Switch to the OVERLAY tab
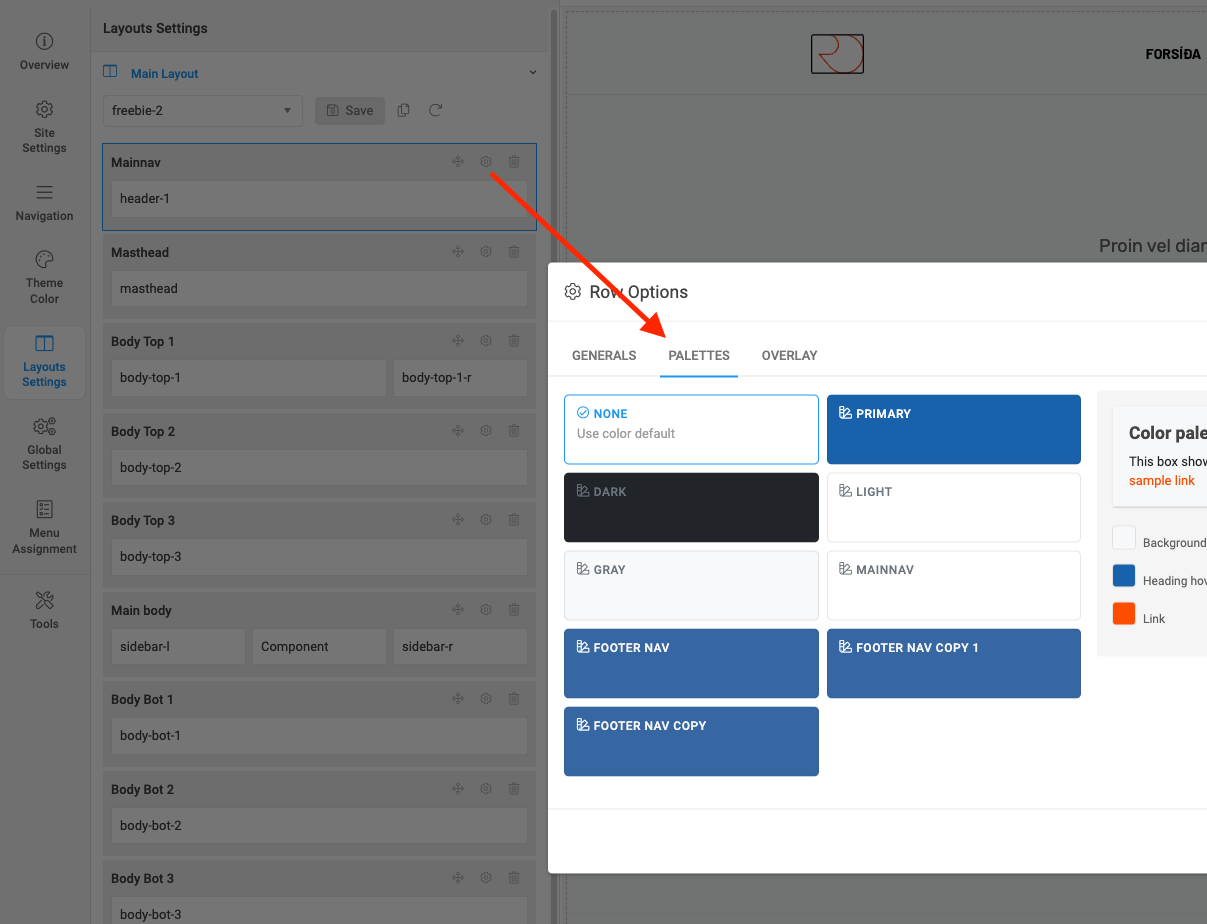 click(x=789, y=356)
